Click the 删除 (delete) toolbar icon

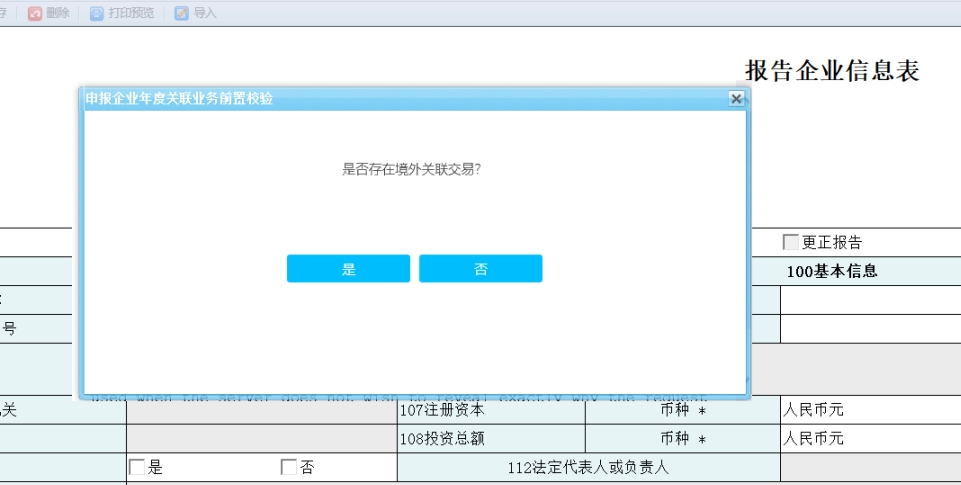click(35, 13)
